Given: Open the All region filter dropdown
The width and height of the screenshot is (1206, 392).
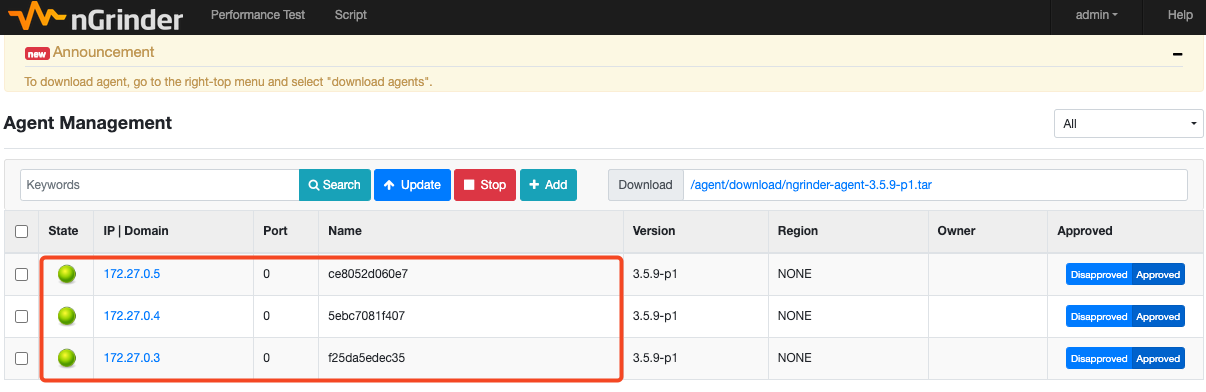Looking at the screenshot, I should tap(1129, 123).
